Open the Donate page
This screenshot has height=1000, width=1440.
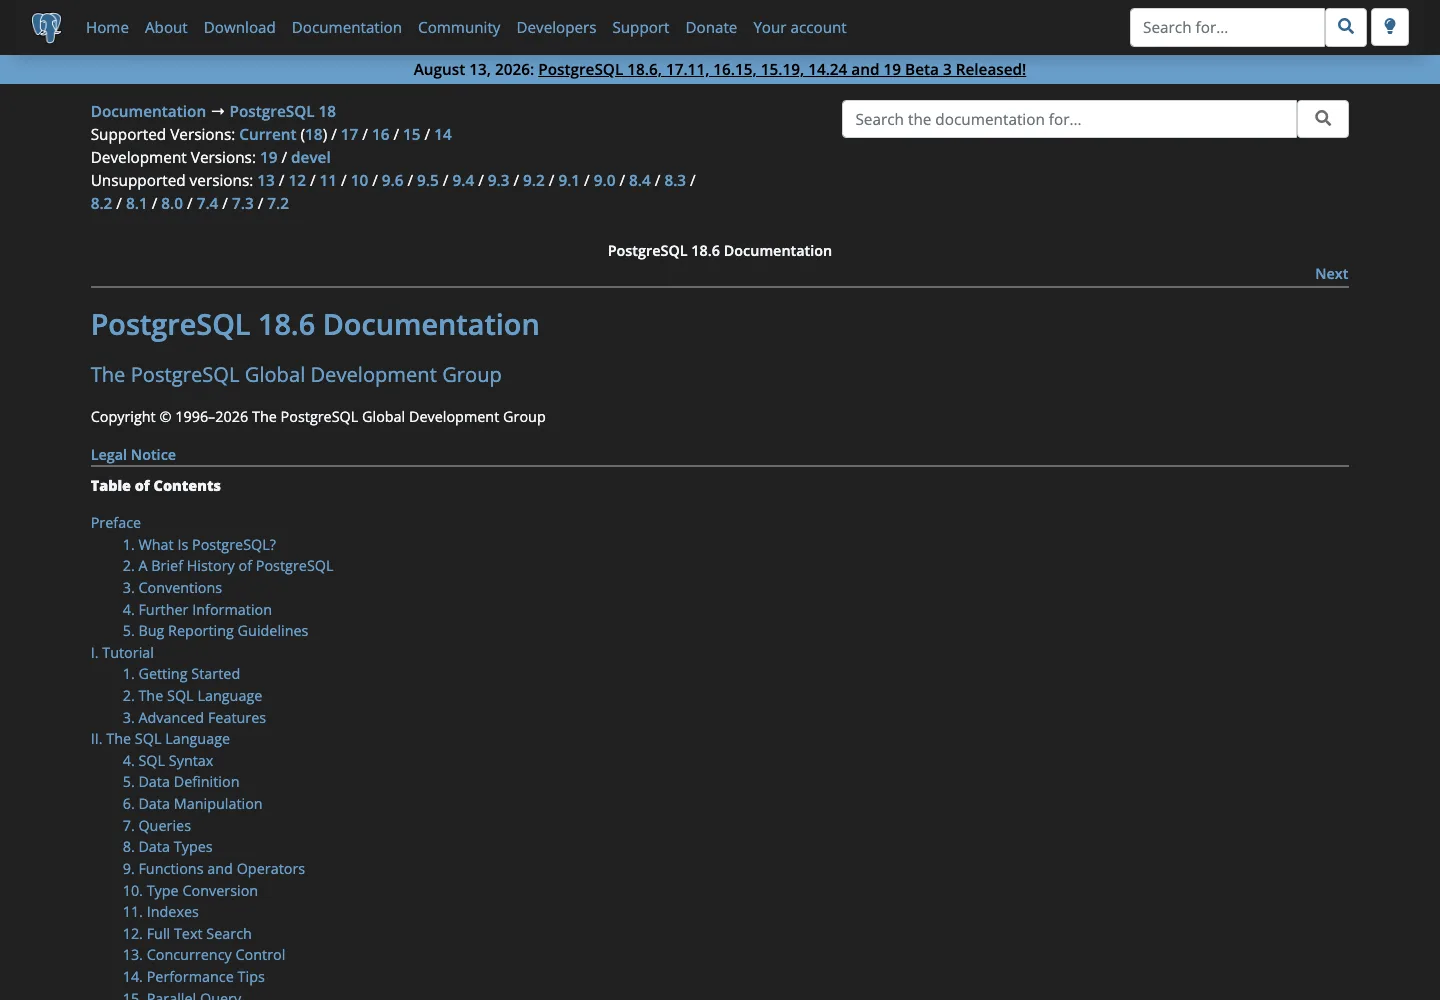click(x=711, y=27)
